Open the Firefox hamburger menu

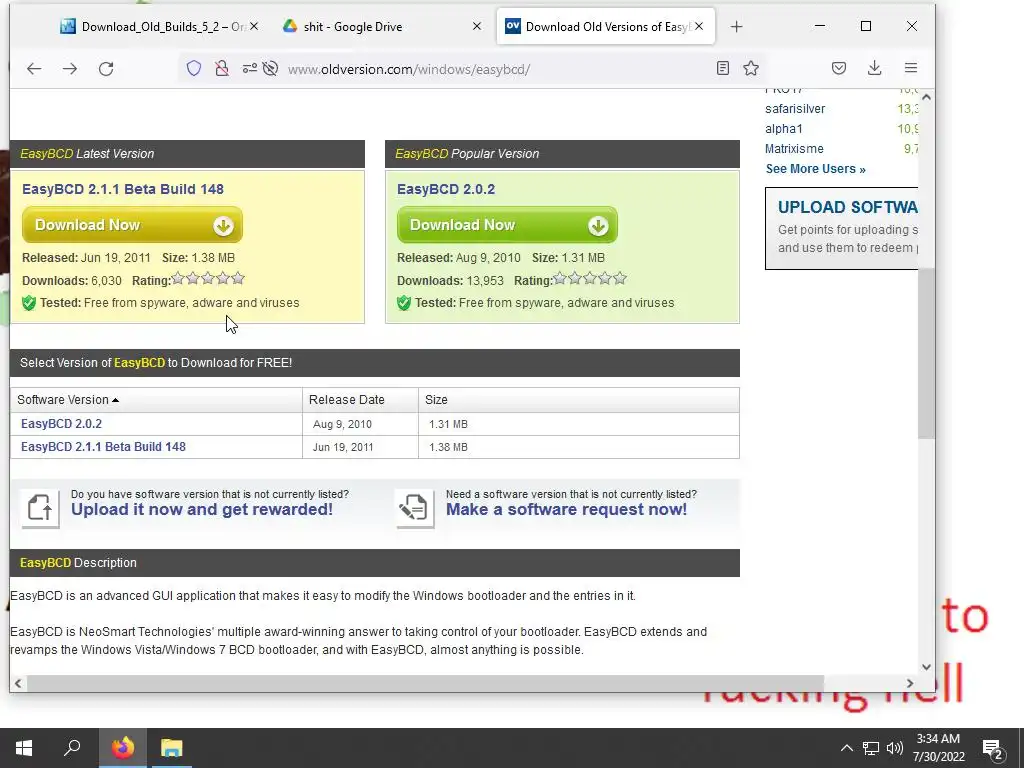910,68
